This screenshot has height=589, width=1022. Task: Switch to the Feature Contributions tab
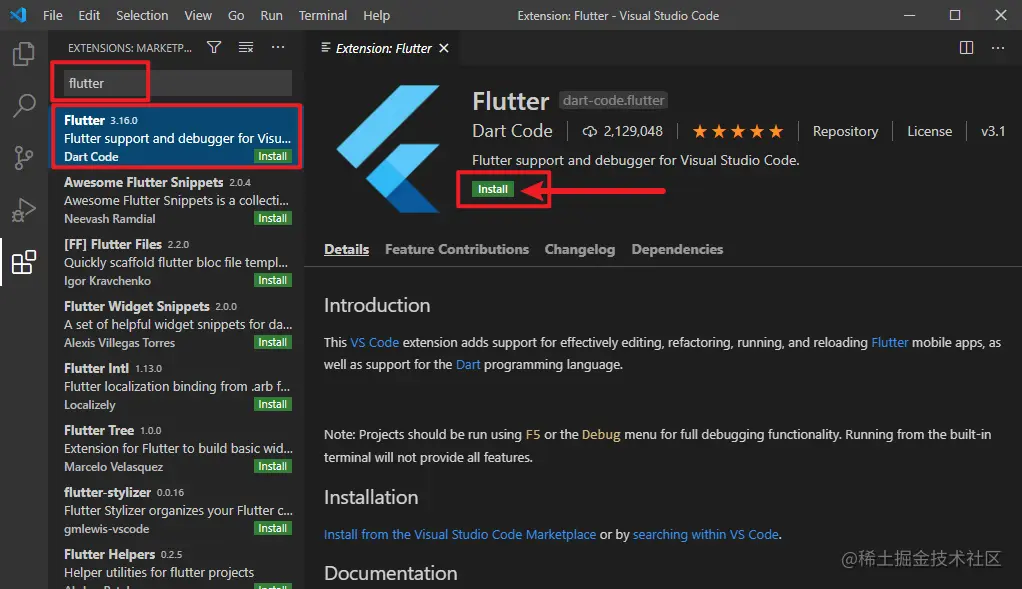[x=457, y=250]
